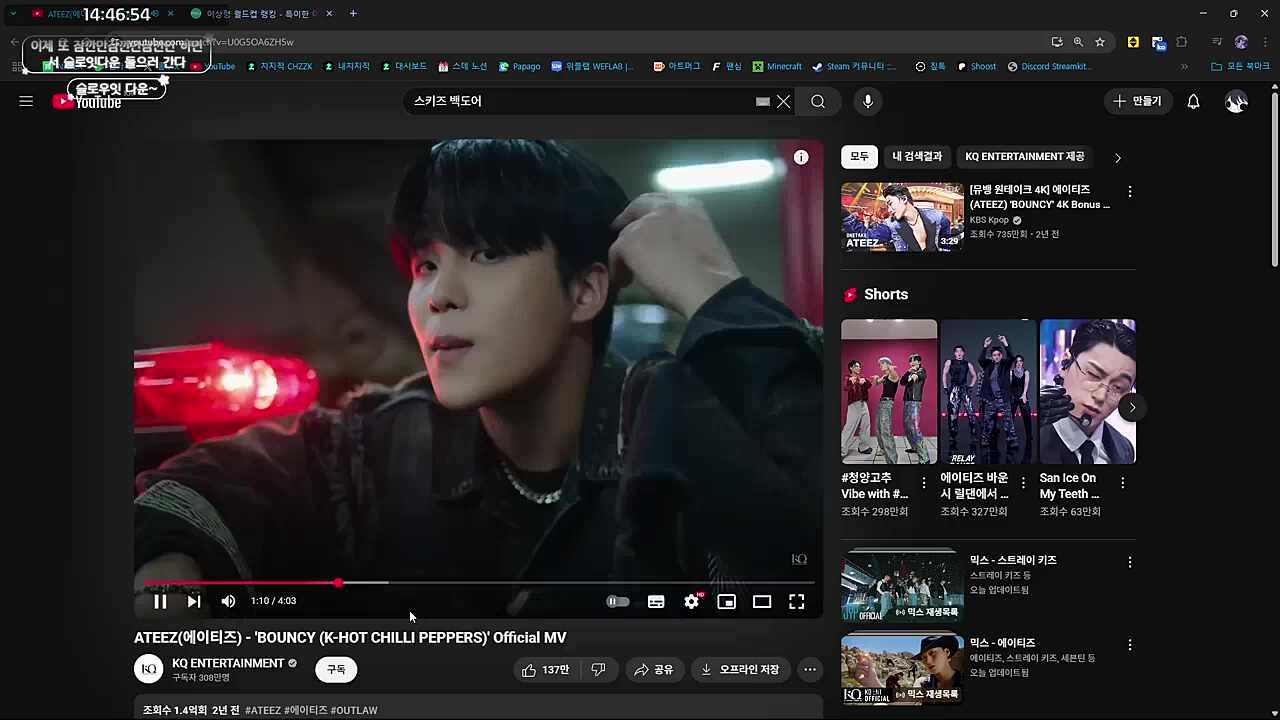This screenshot has height=720, width=1280.
Task: Open the KQ ENTERTAINMENT channel avatar
Action: tap(148, 669)
